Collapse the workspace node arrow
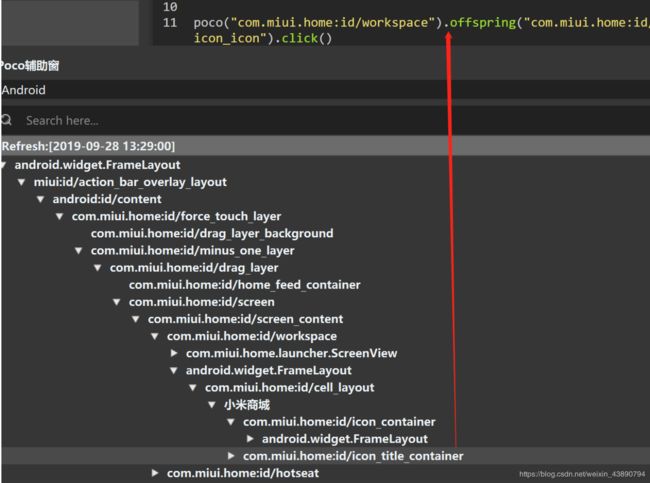Viewport: 650px width, 483px height. tap(155, 336)
